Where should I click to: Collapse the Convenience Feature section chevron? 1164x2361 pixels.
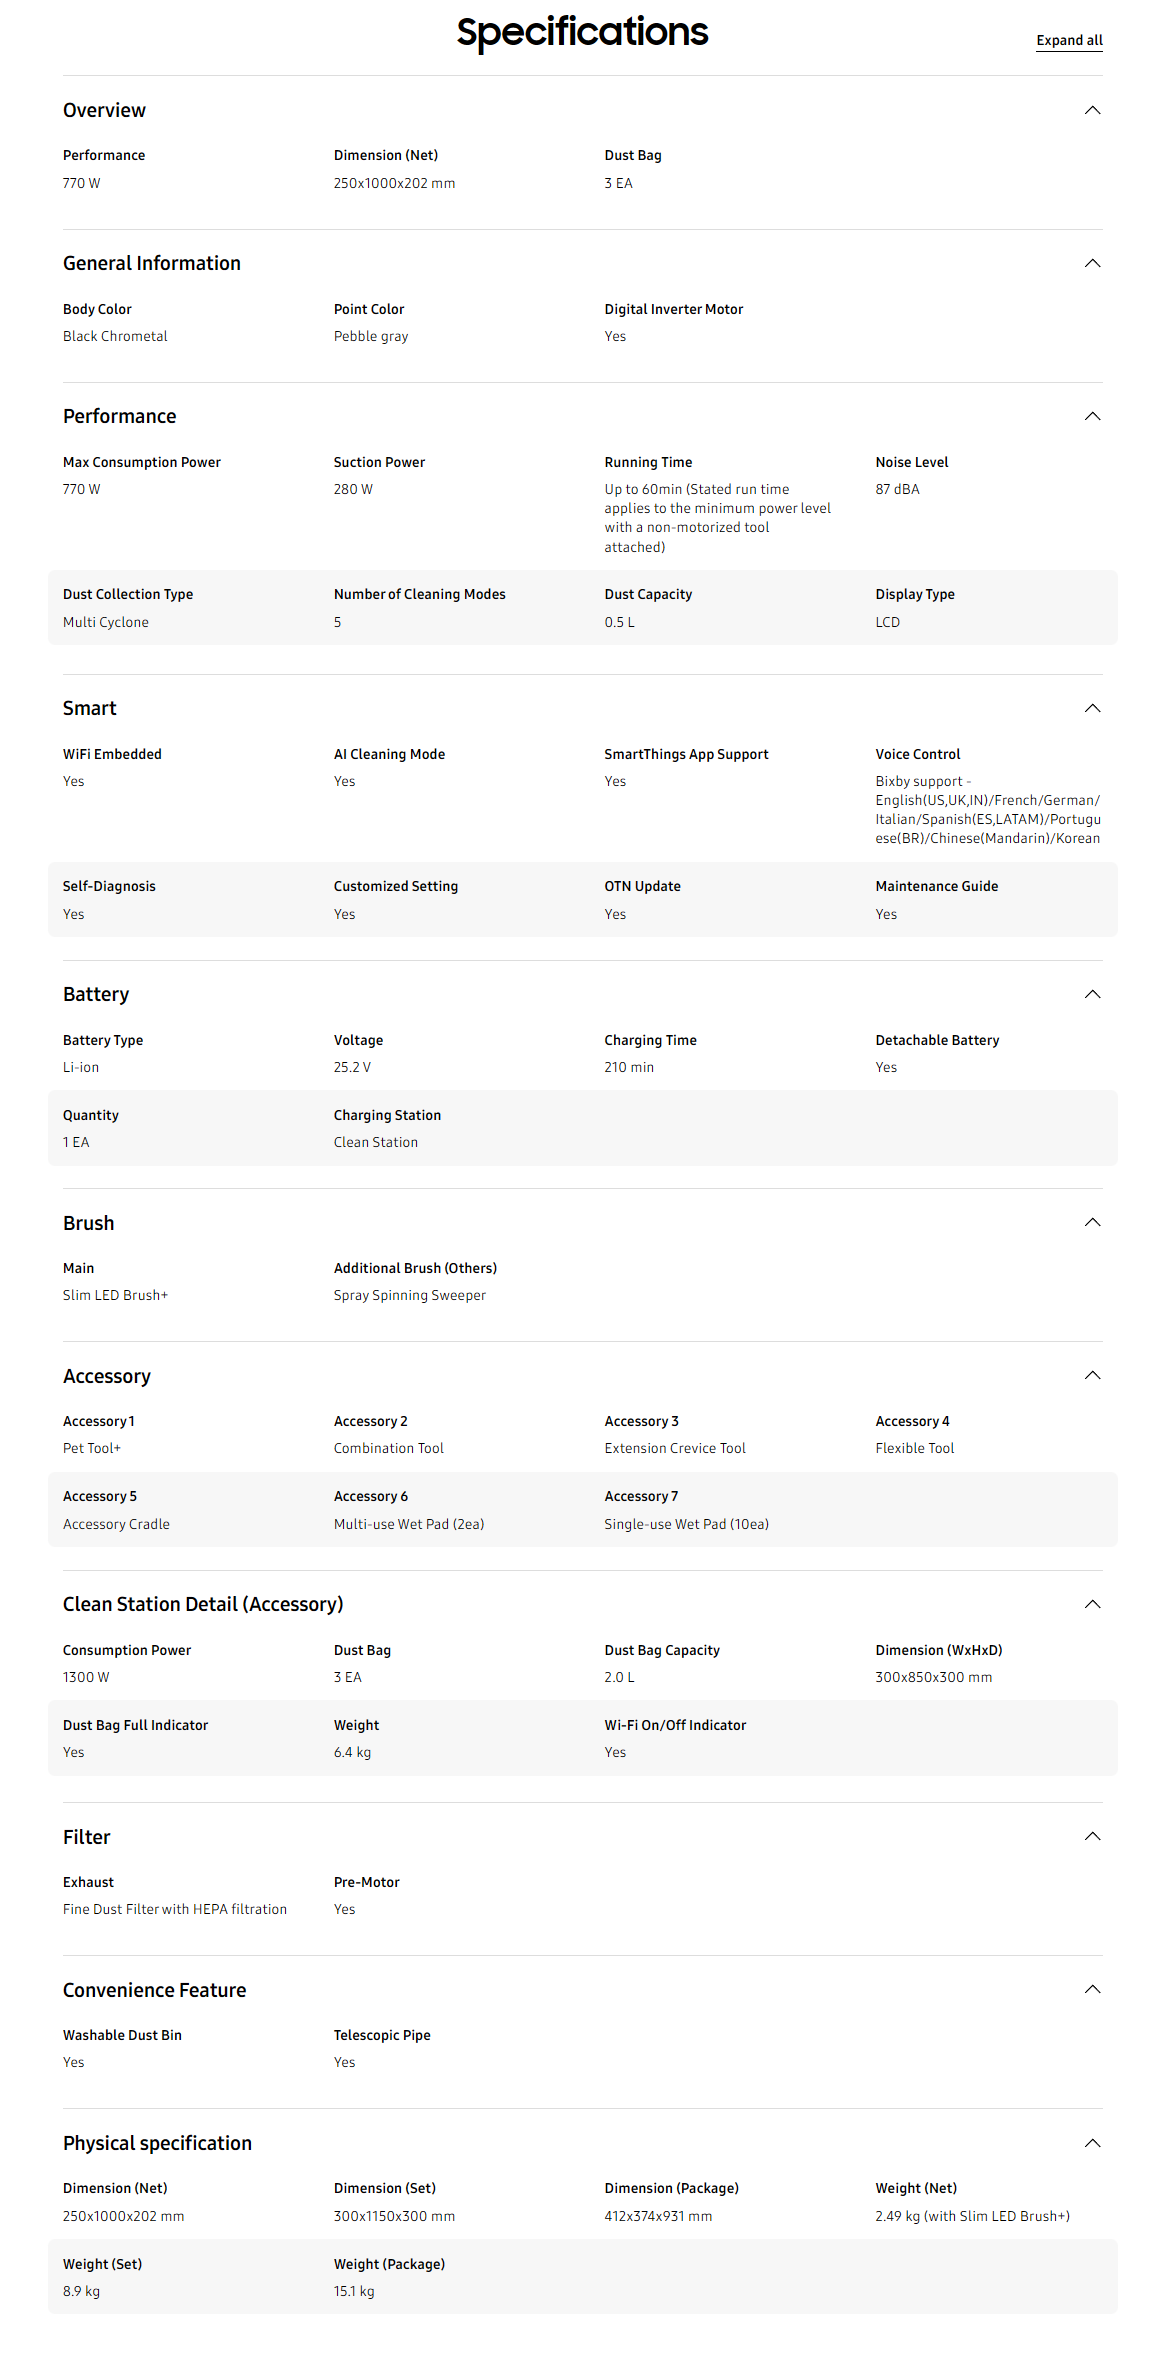pyautogui.click(x=1092, y=1989)
